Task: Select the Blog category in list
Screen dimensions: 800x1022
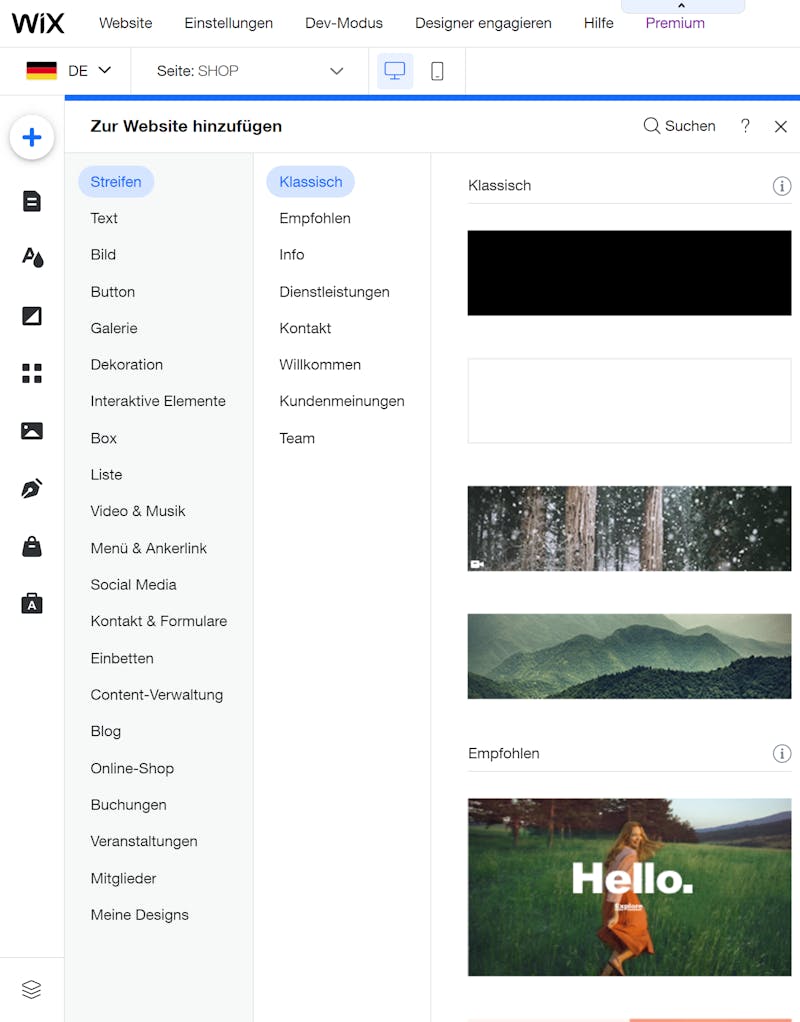Action: coord(106,732)
